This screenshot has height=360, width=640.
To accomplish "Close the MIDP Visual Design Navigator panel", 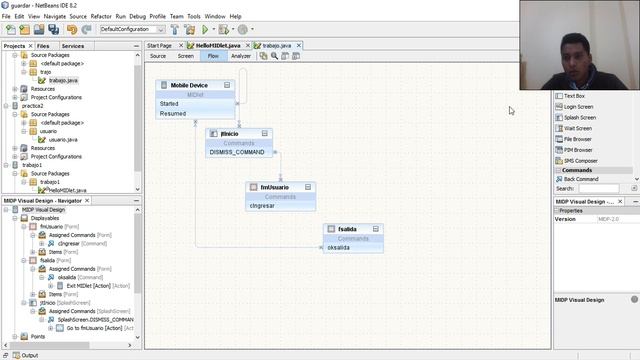I will click(87, 200).
